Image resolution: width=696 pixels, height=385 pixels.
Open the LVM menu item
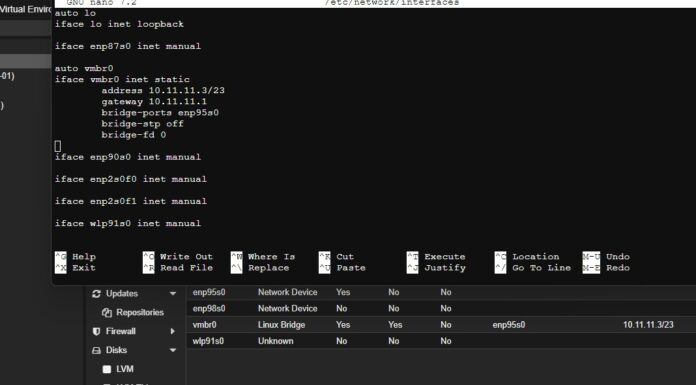[125, 369]
